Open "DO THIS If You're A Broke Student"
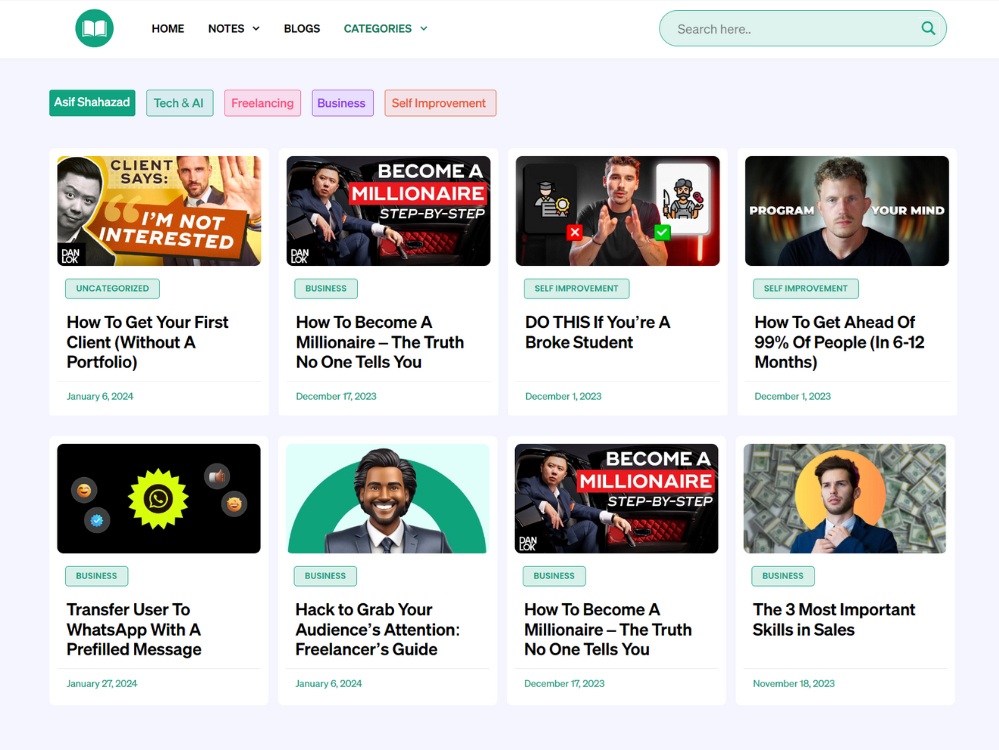Screen dimensions: 999x750 tap(597, 332)
